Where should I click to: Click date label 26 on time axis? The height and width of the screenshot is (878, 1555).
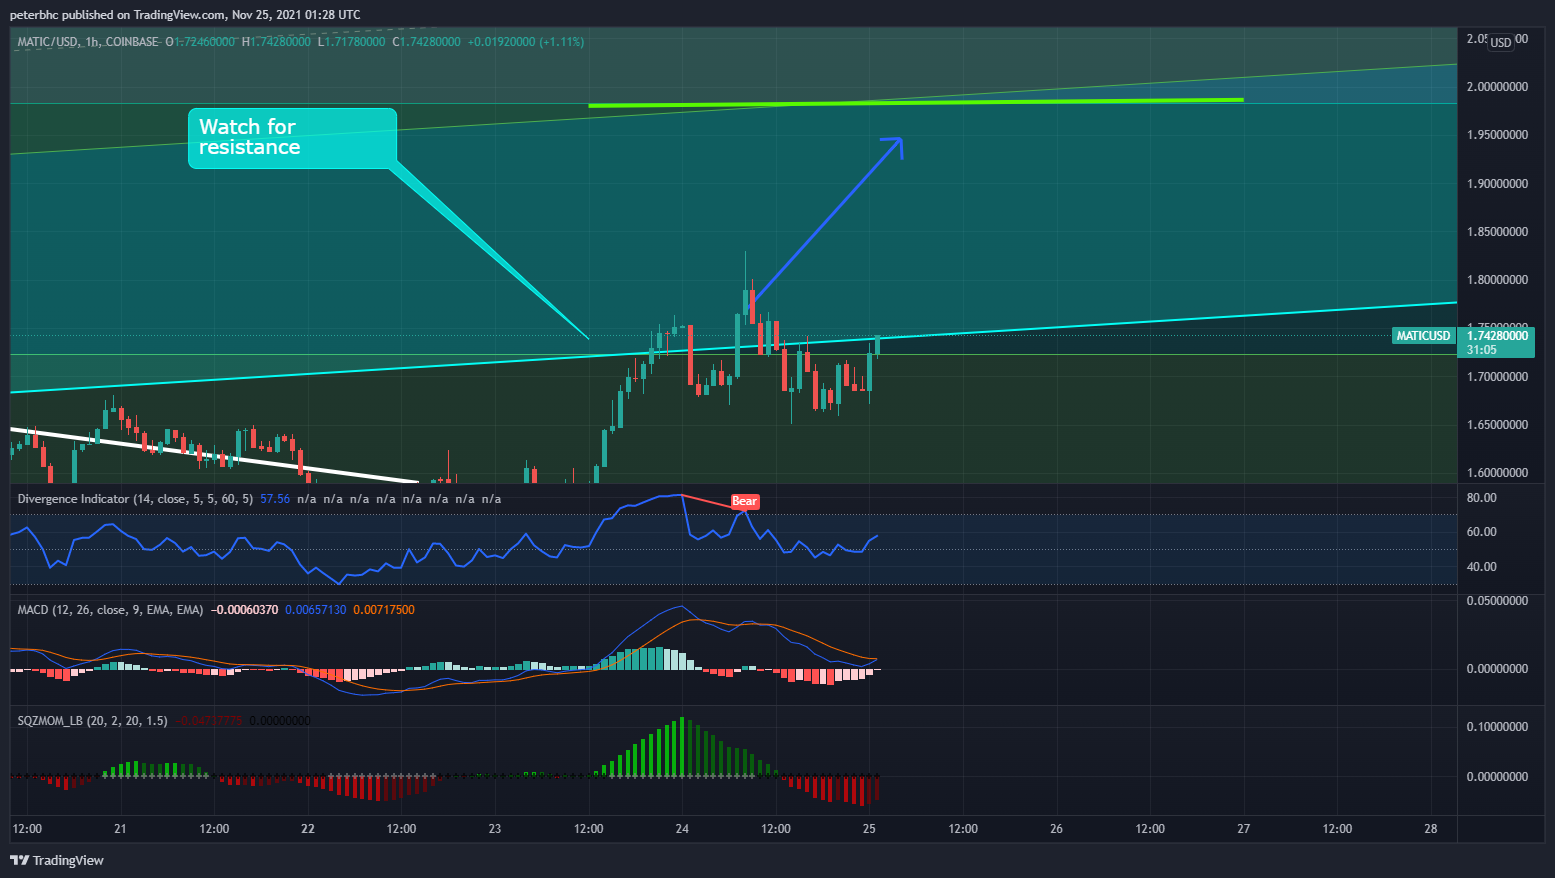point(1056,829)
